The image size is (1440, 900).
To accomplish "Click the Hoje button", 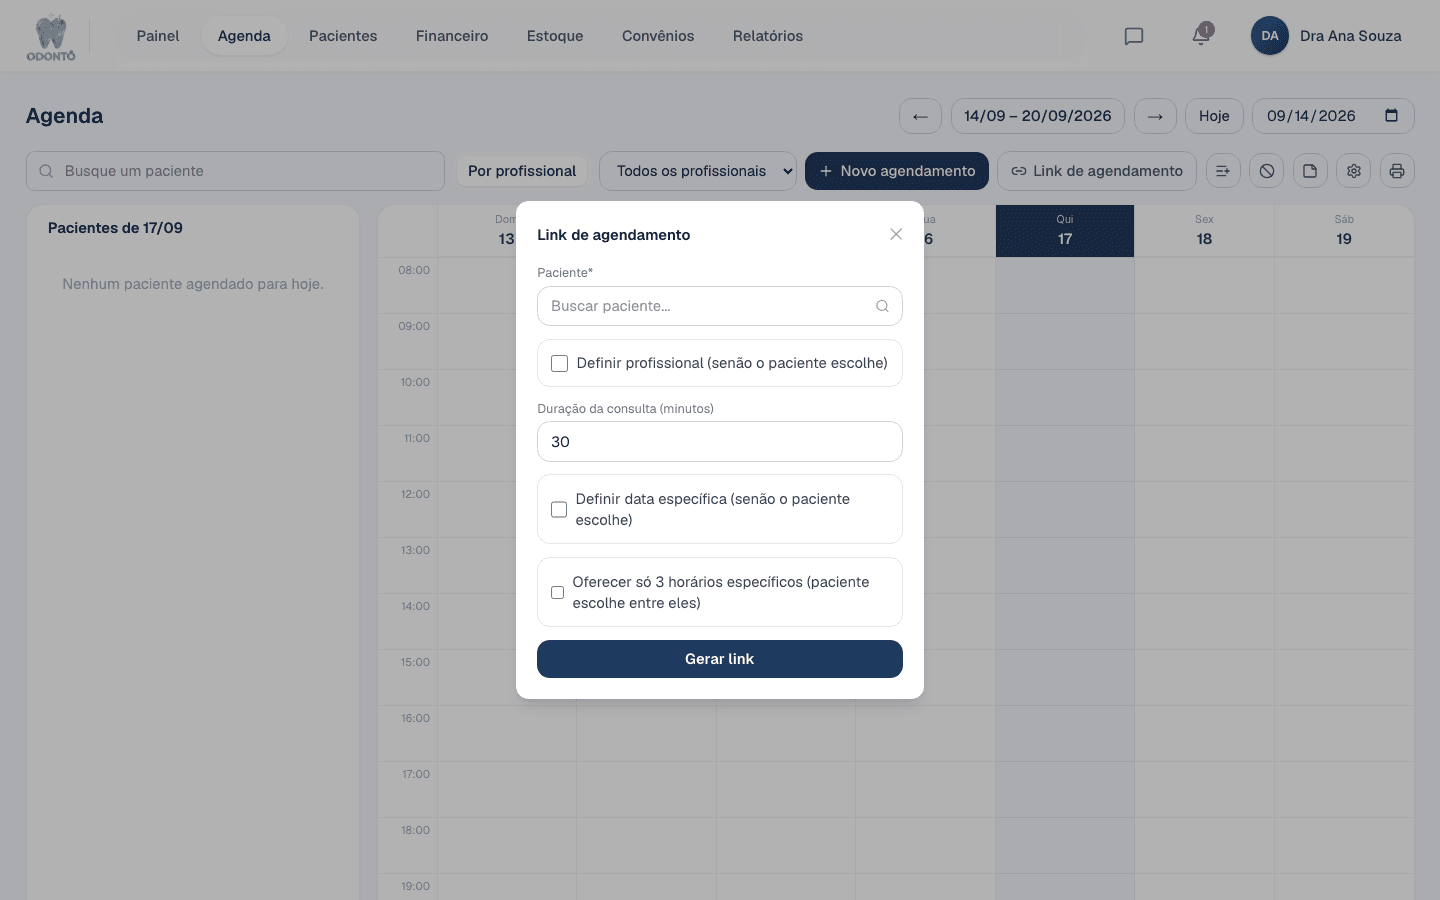I will click(1214, 116).
